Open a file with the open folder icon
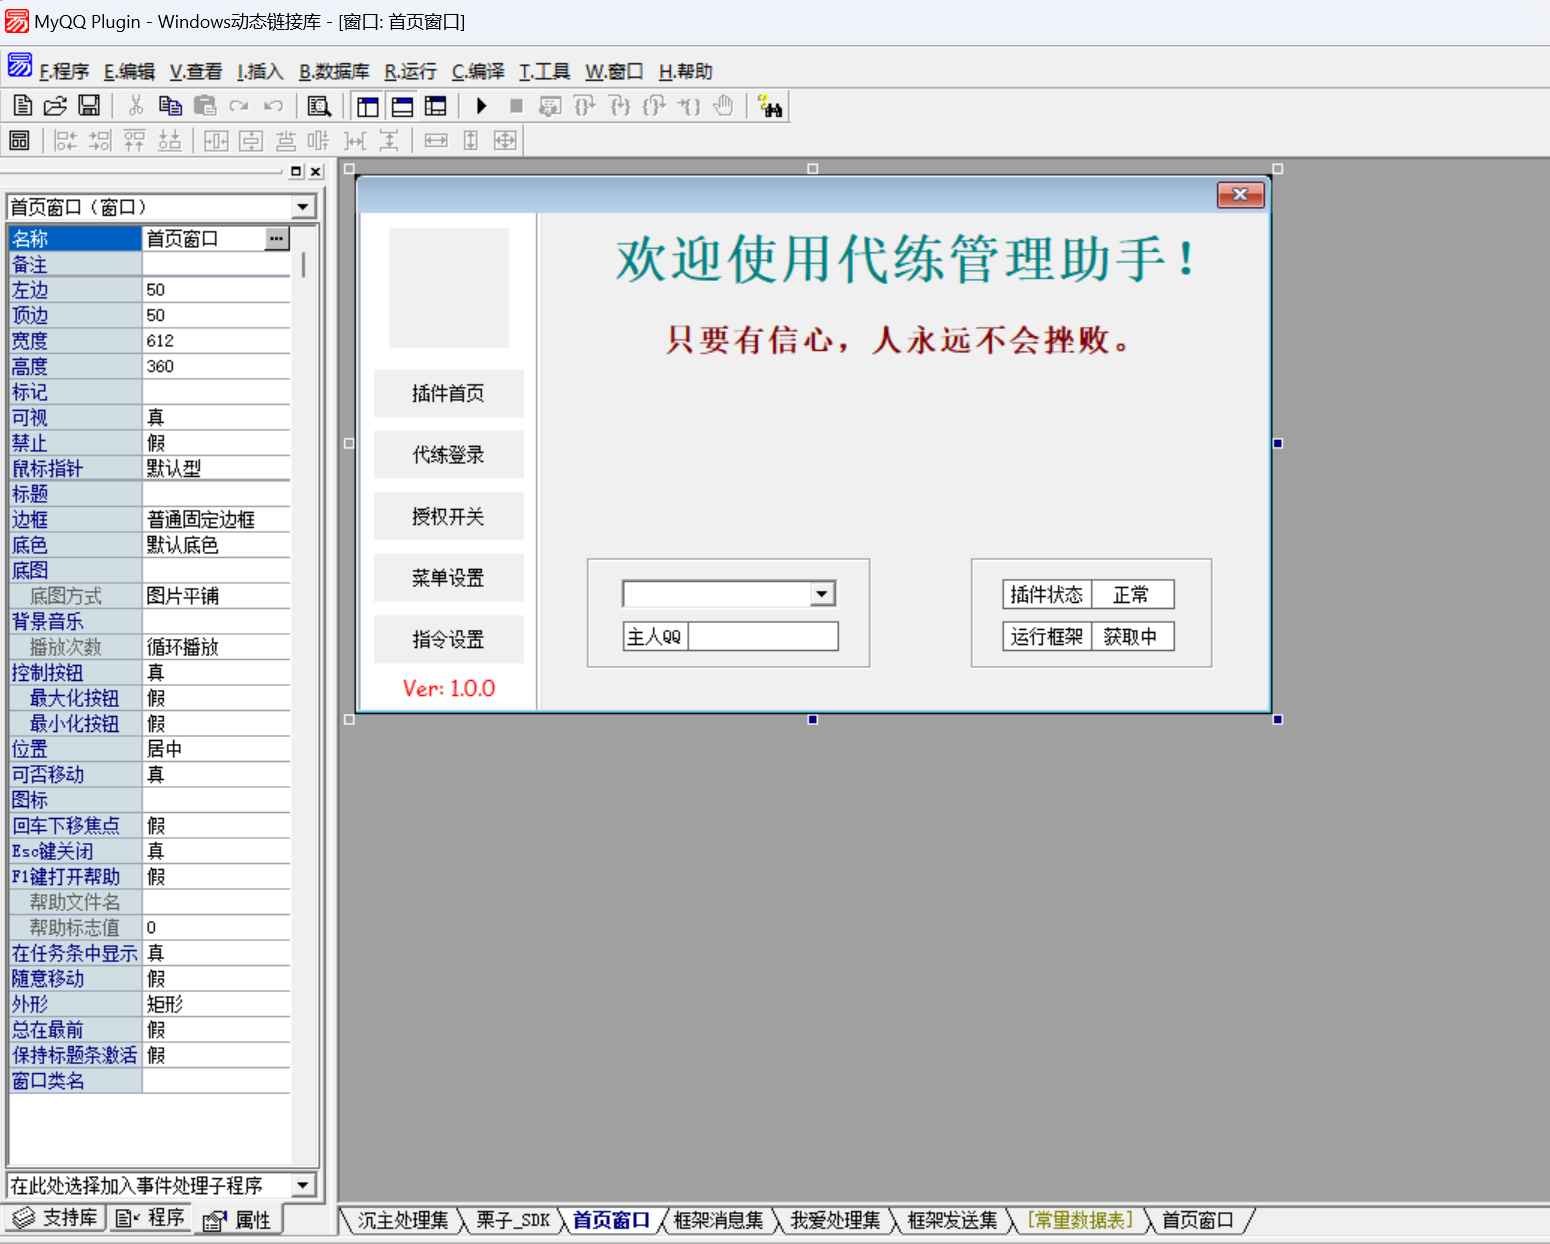Image resolution: width=1550 pixels, height=1244 pixels. [54, 106]
